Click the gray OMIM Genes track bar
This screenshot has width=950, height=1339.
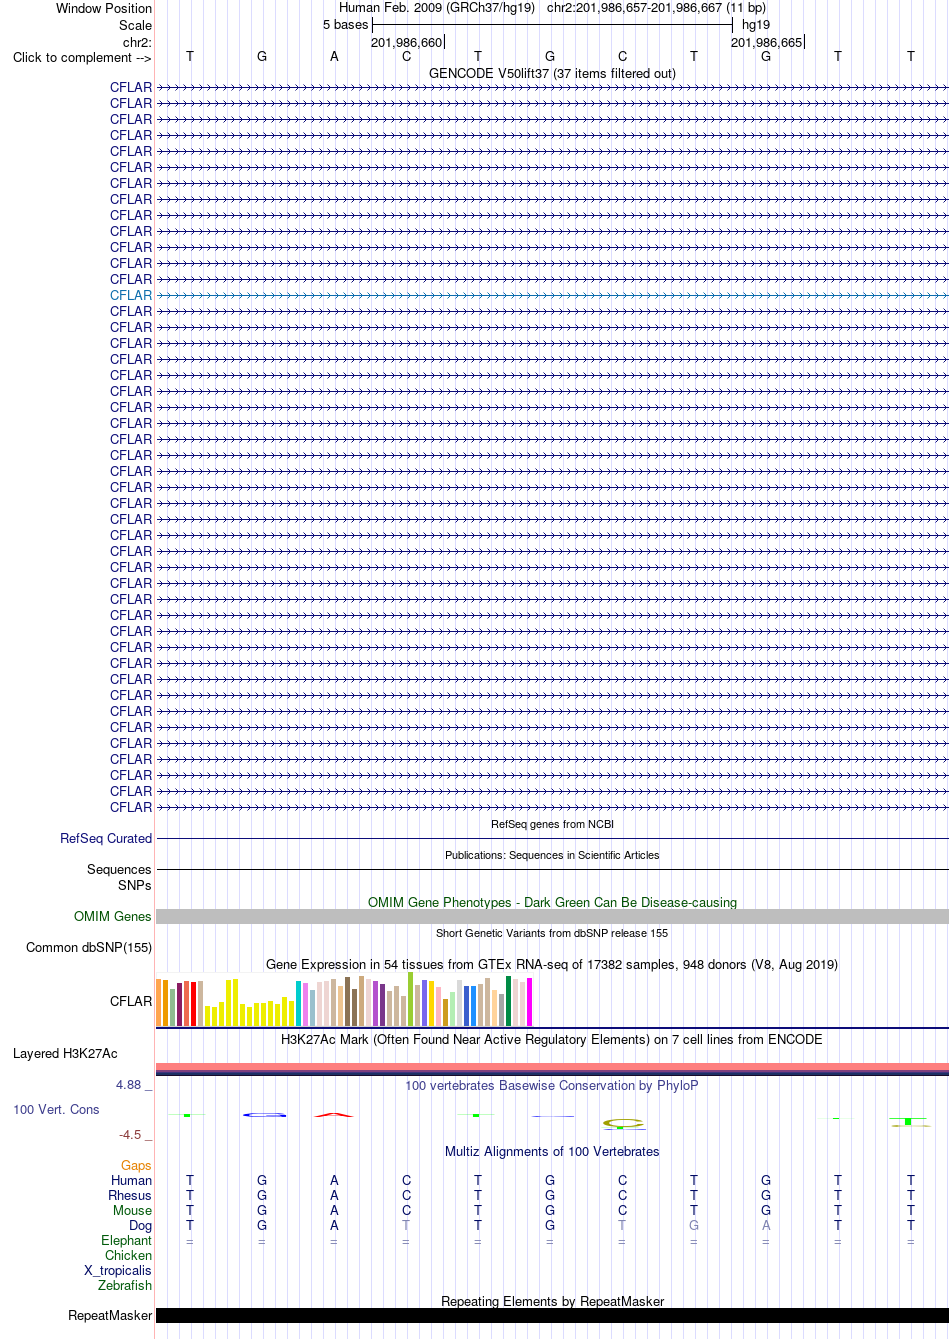click(552, 916)
